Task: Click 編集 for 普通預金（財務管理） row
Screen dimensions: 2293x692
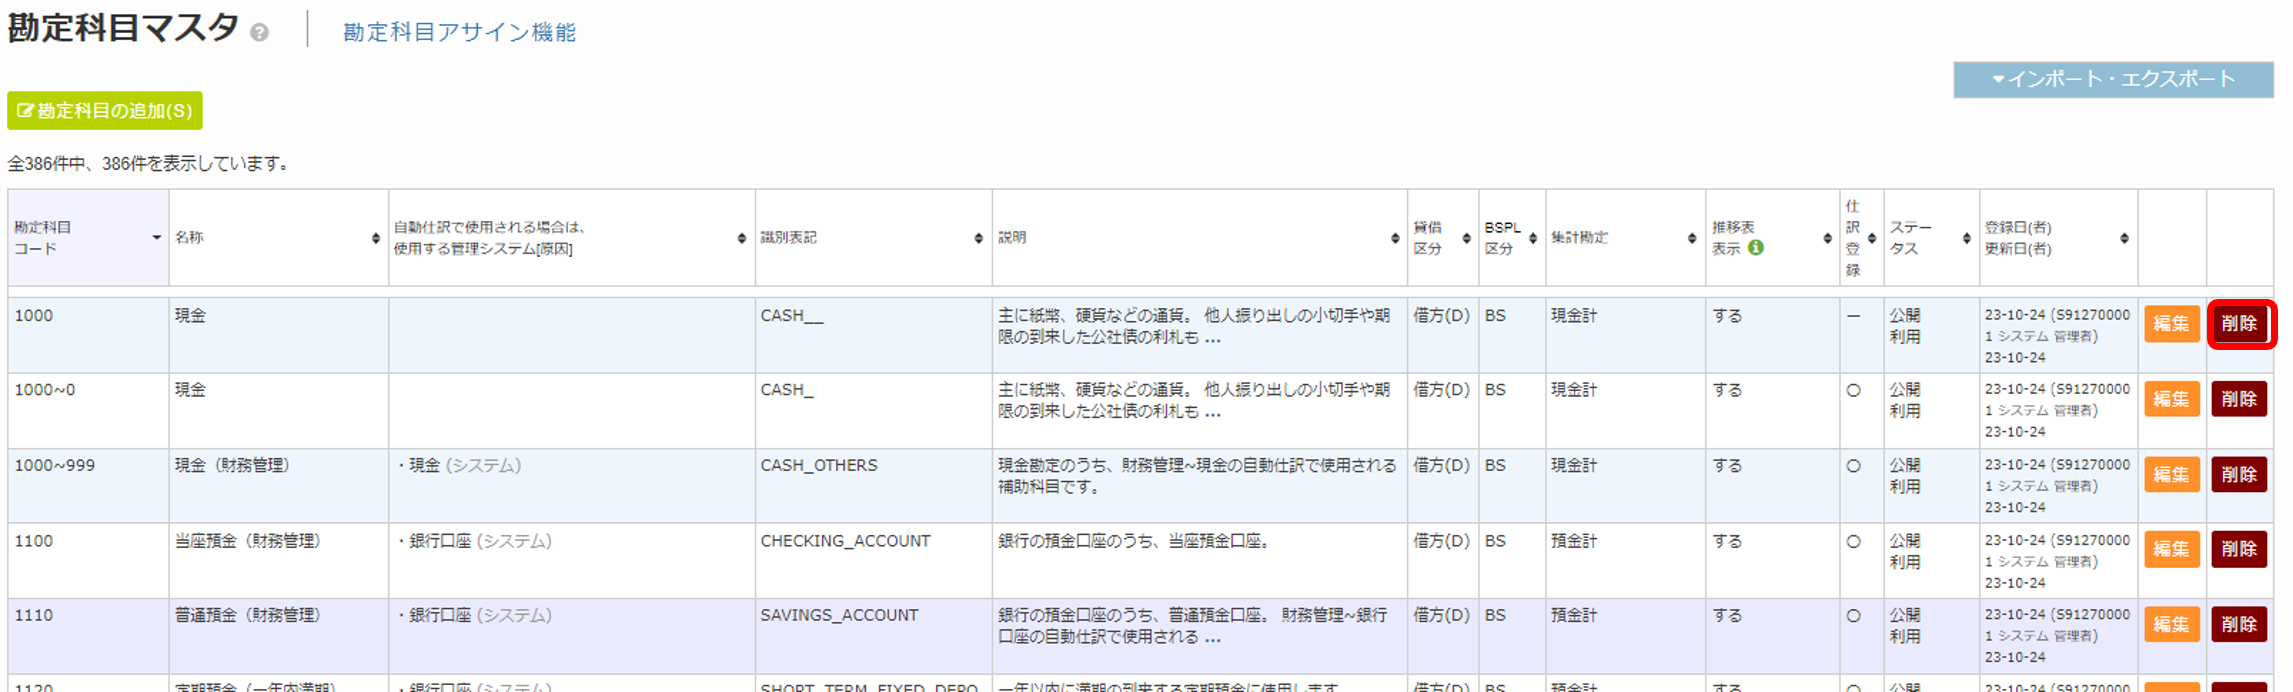Action: point(2171,624)
